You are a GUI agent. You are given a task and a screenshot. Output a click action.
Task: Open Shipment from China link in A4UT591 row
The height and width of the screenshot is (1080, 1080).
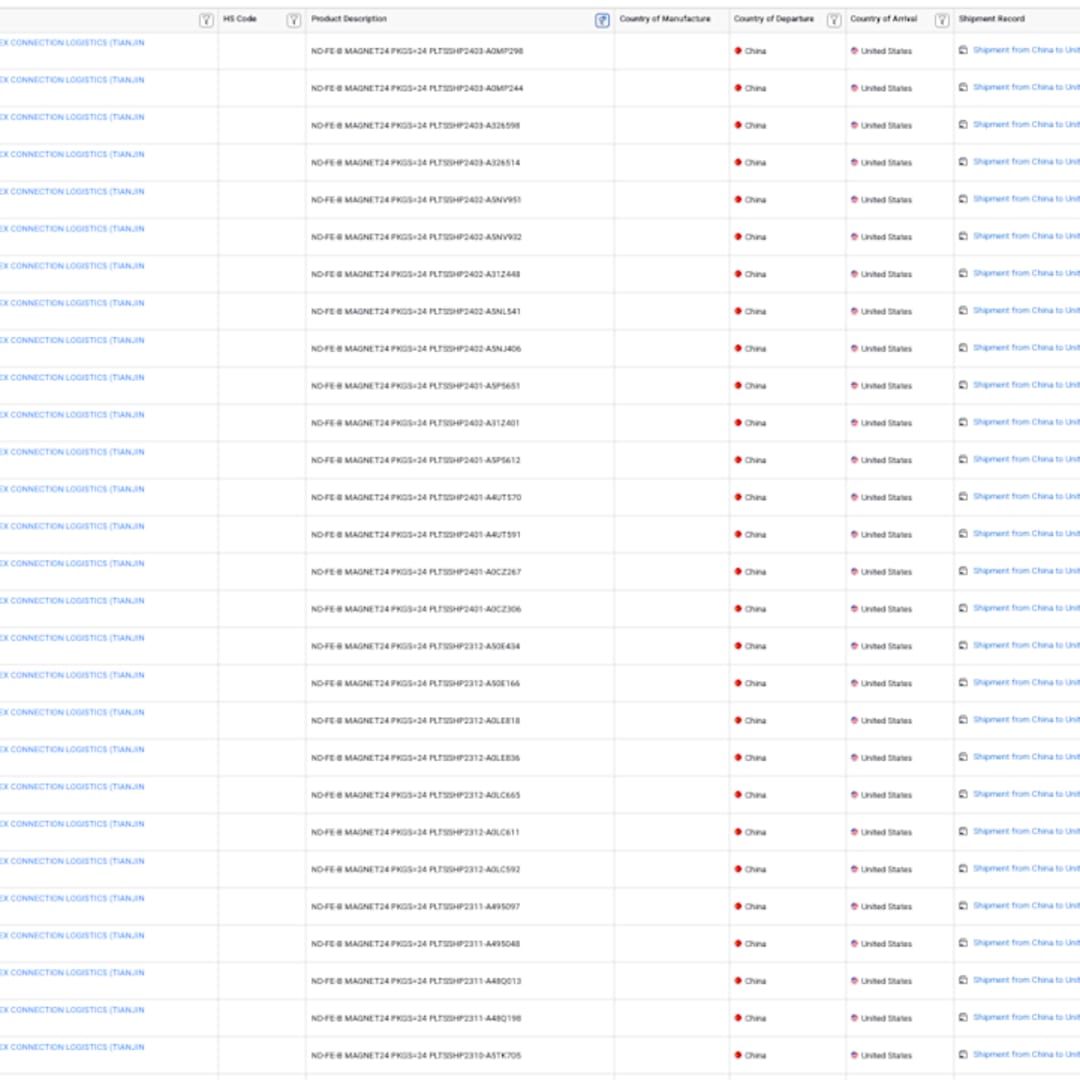[x=1026, y=534]
